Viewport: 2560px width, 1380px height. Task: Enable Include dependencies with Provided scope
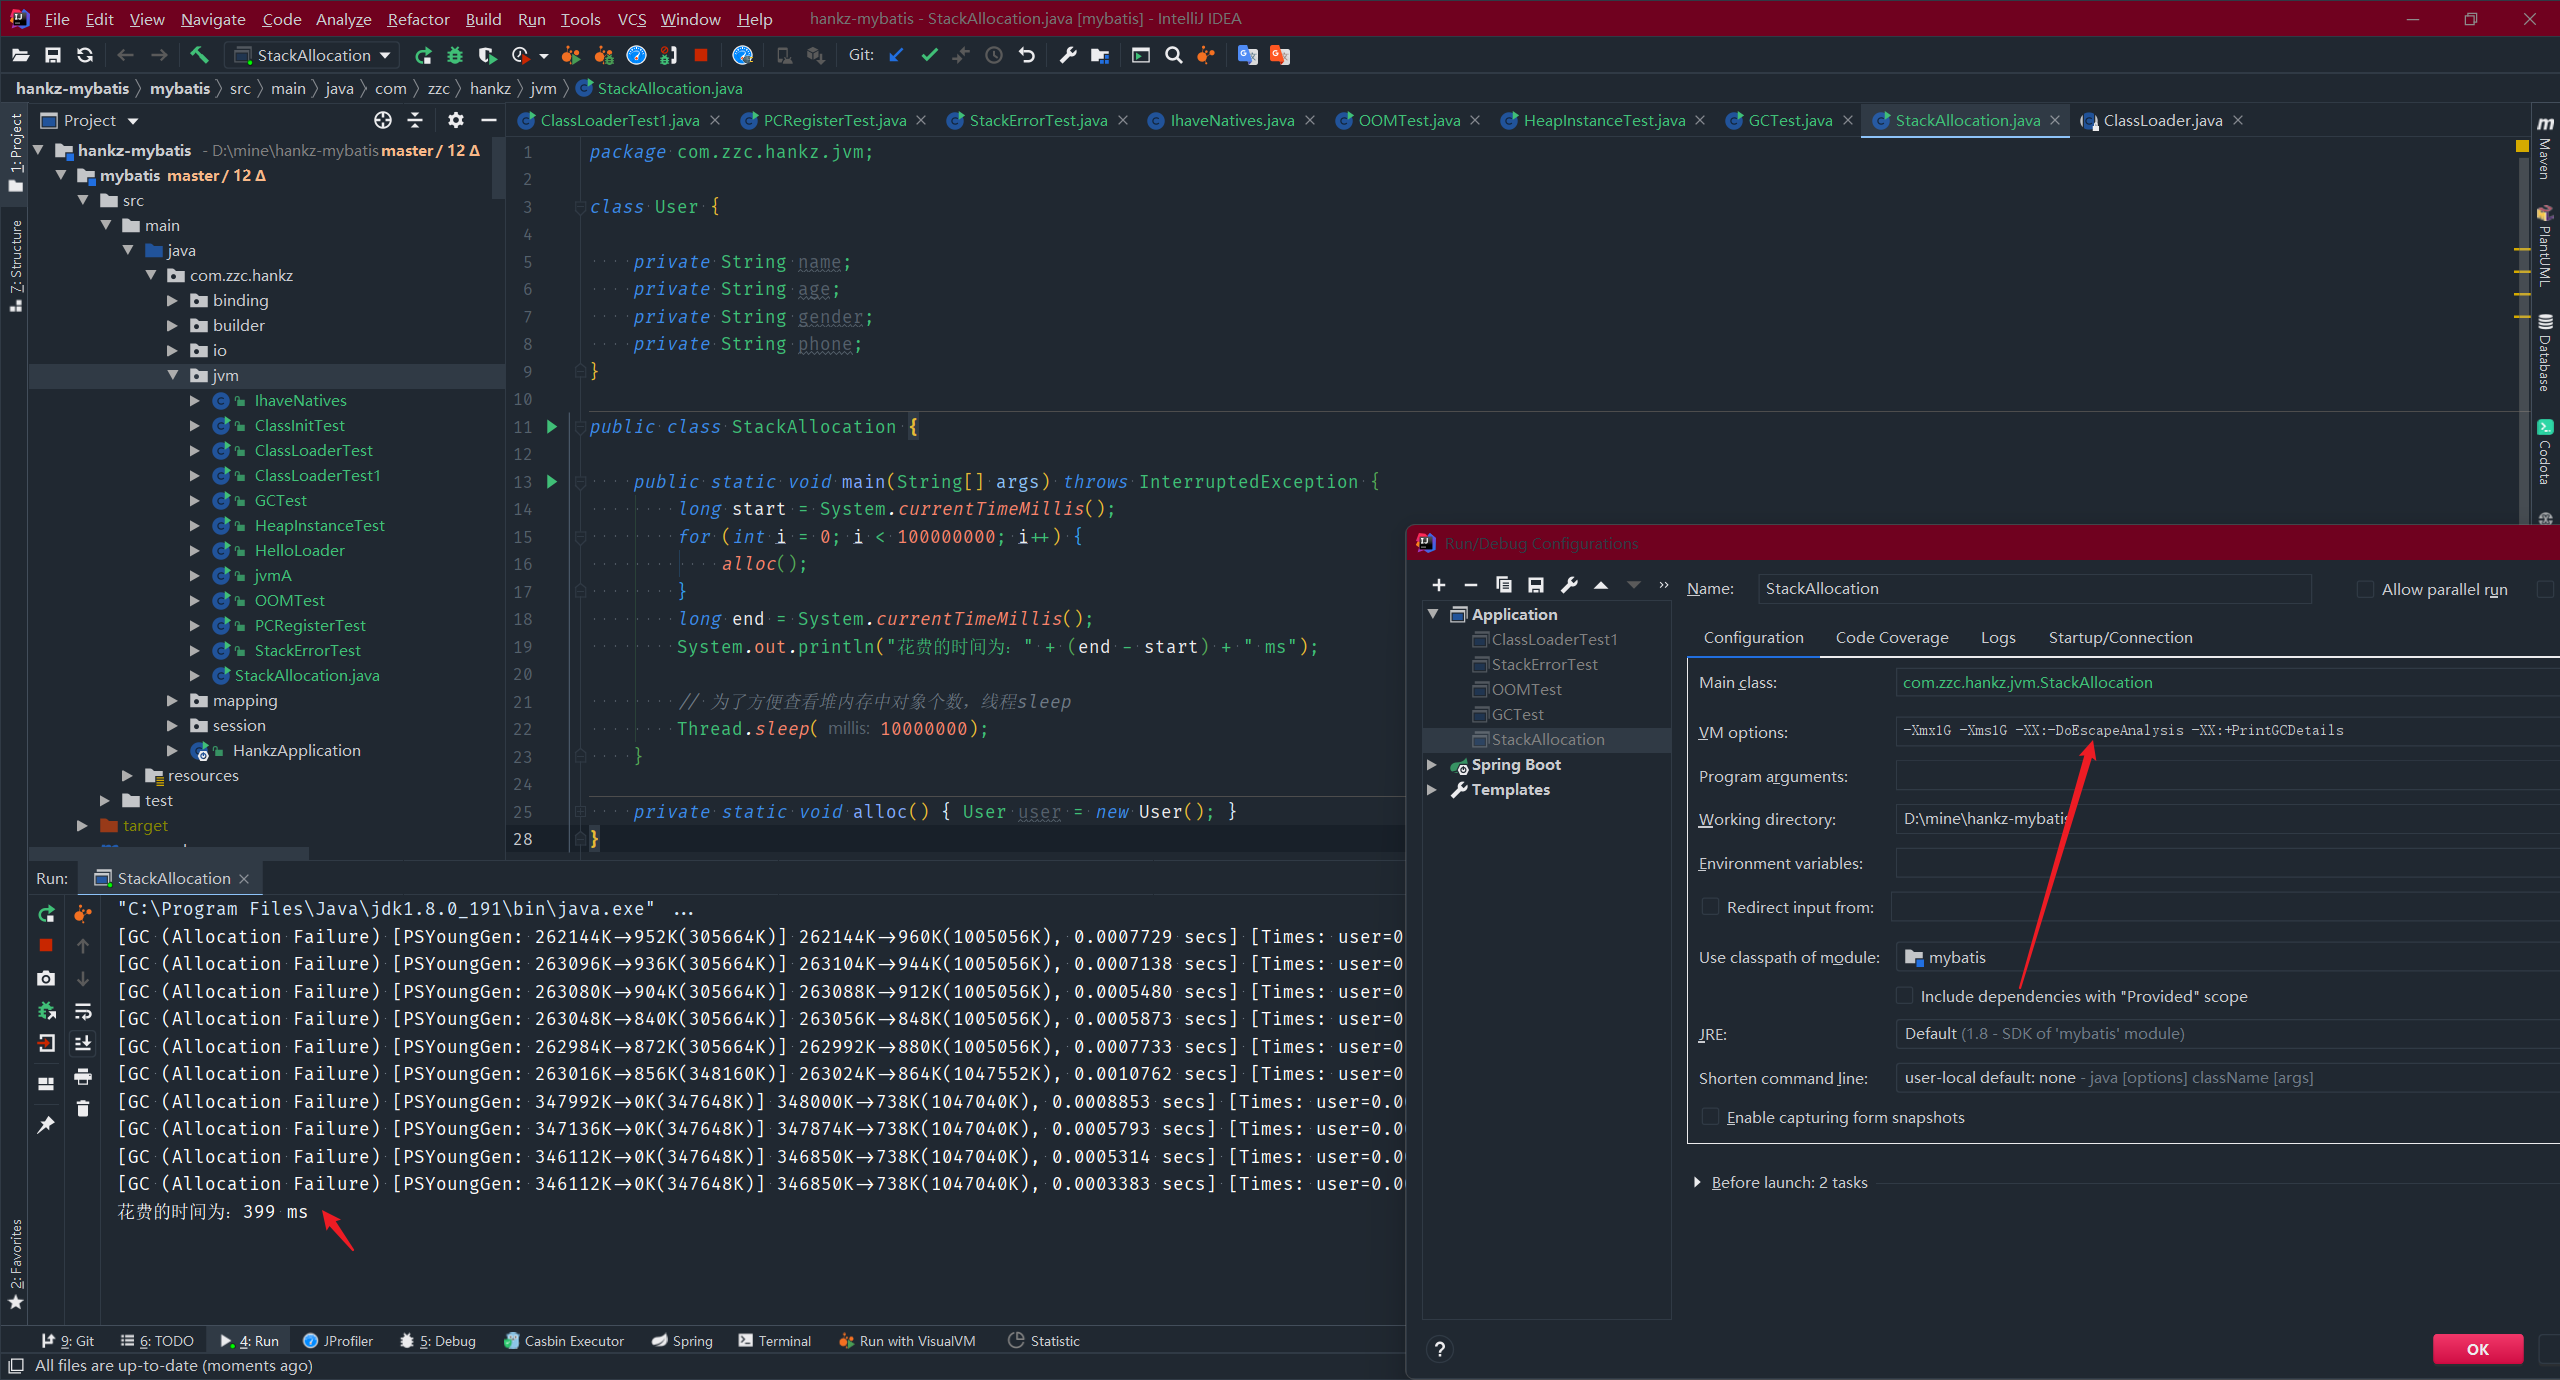coord(1904,996)
